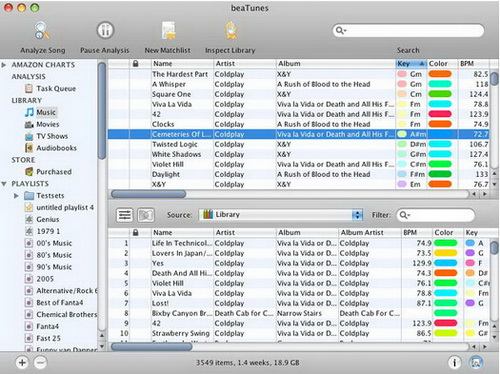Click the info button in status bar

454,362
